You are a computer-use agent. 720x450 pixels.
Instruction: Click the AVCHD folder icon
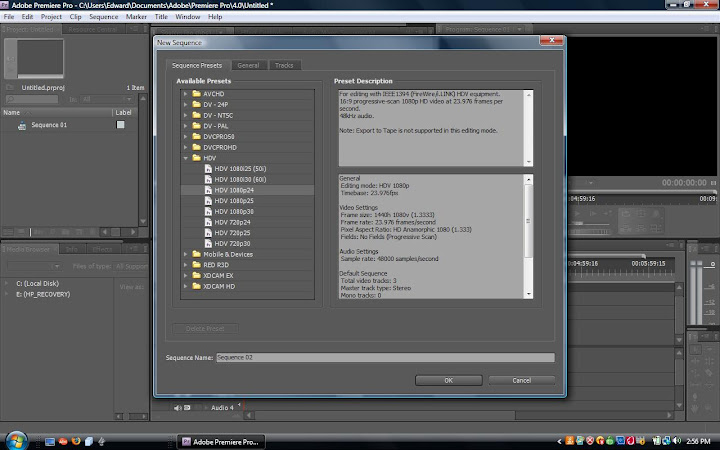tap(197, 94)
